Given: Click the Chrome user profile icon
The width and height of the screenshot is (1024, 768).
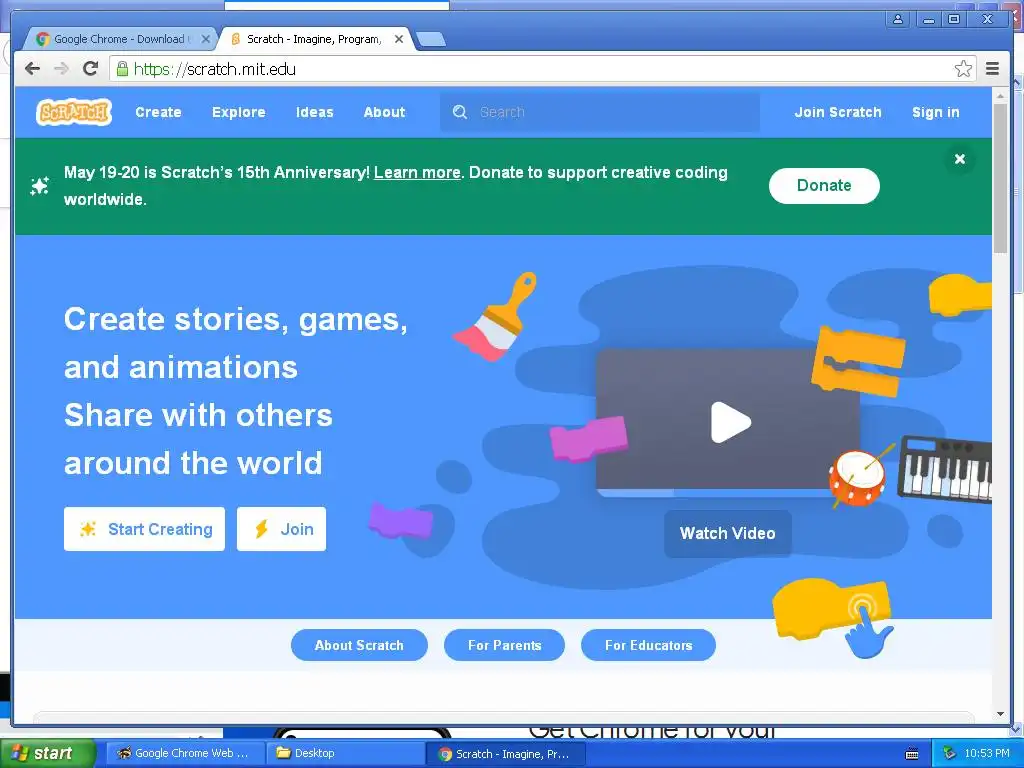Looking at the screenshot, I should point(899,19).
